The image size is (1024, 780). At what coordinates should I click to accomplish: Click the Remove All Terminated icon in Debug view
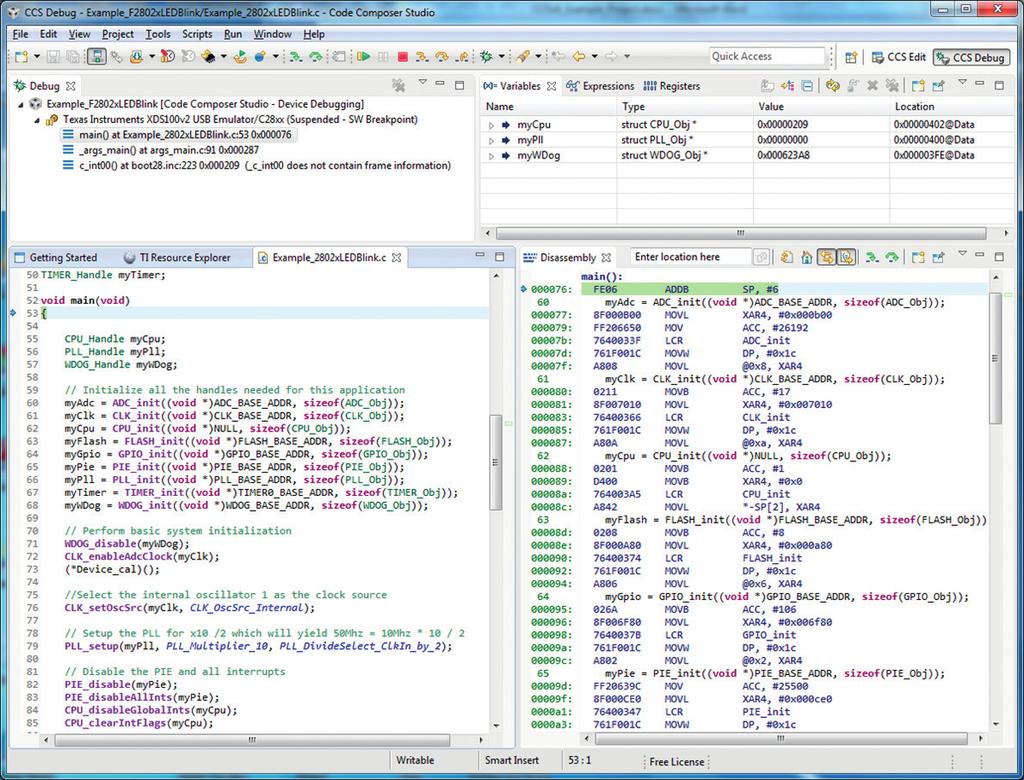(x=398, y=86)
